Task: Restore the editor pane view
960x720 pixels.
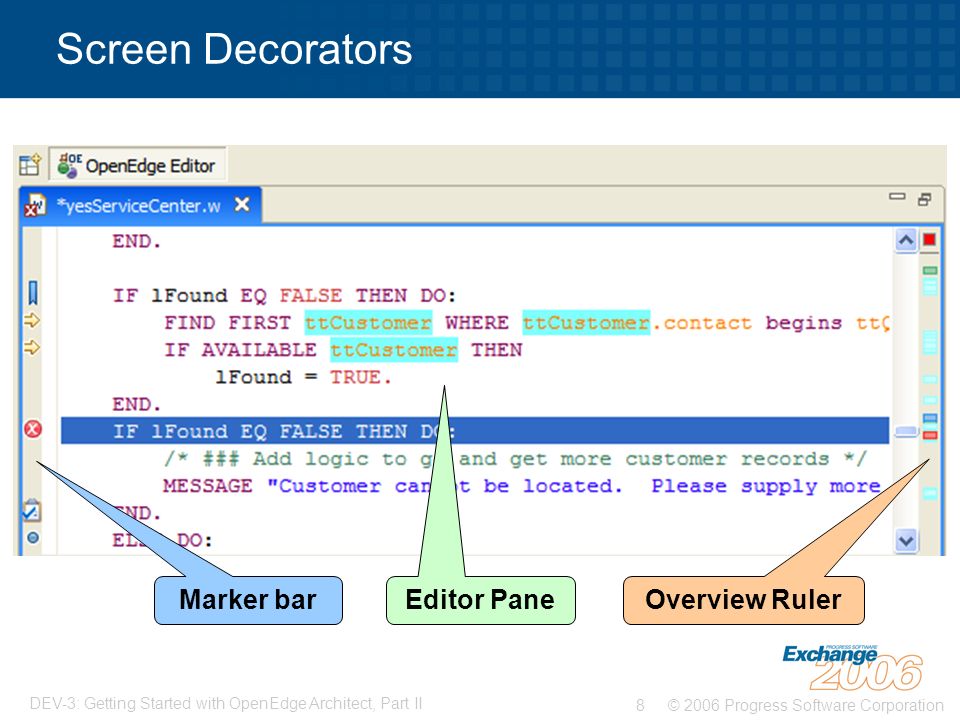Action: click(x=924, y=199)
